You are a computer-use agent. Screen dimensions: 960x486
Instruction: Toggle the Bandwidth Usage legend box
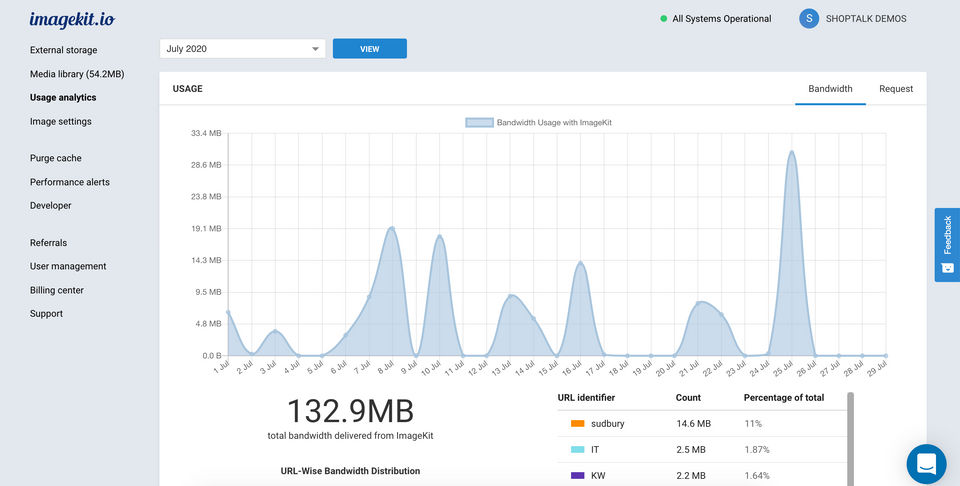point(479,123)
